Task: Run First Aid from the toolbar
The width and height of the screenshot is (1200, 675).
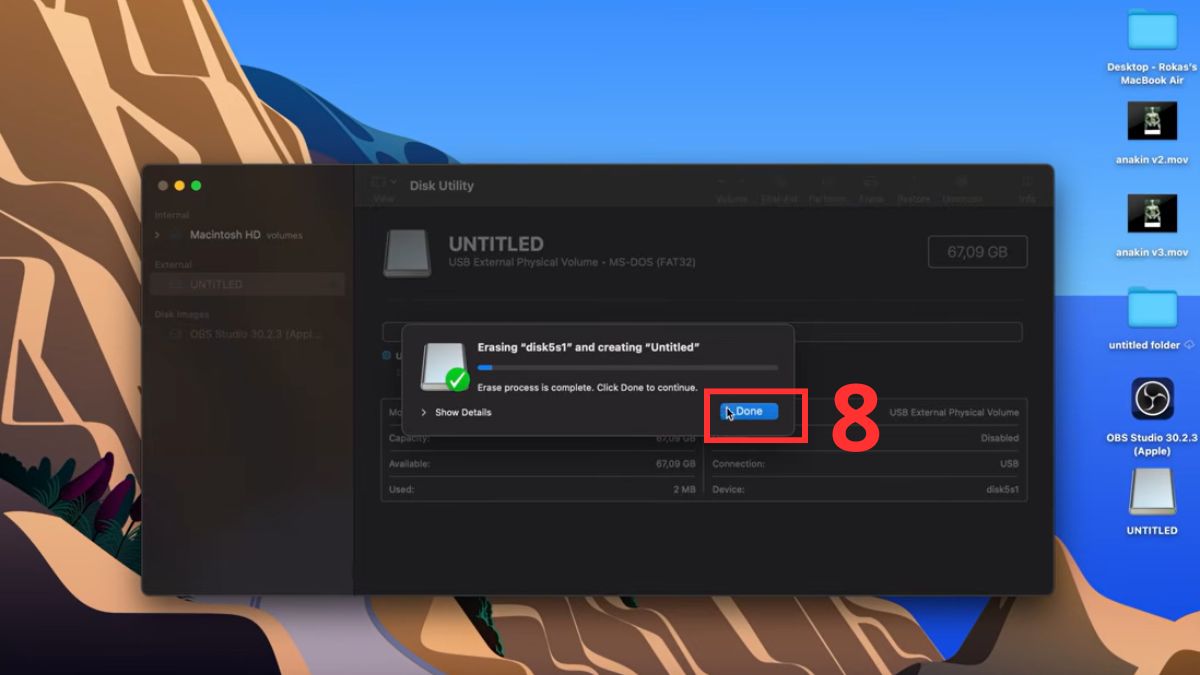Action: click(x=779, y=189)
